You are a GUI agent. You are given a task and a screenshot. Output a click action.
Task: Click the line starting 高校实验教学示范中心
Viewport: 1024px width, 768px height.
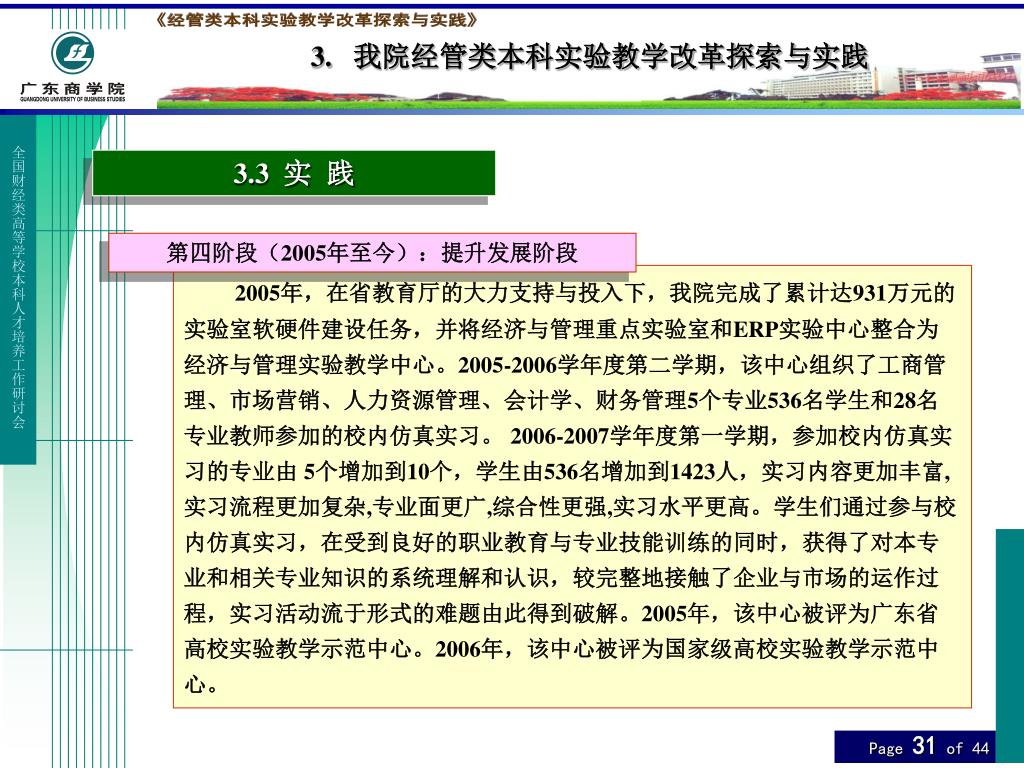[562, 648]
